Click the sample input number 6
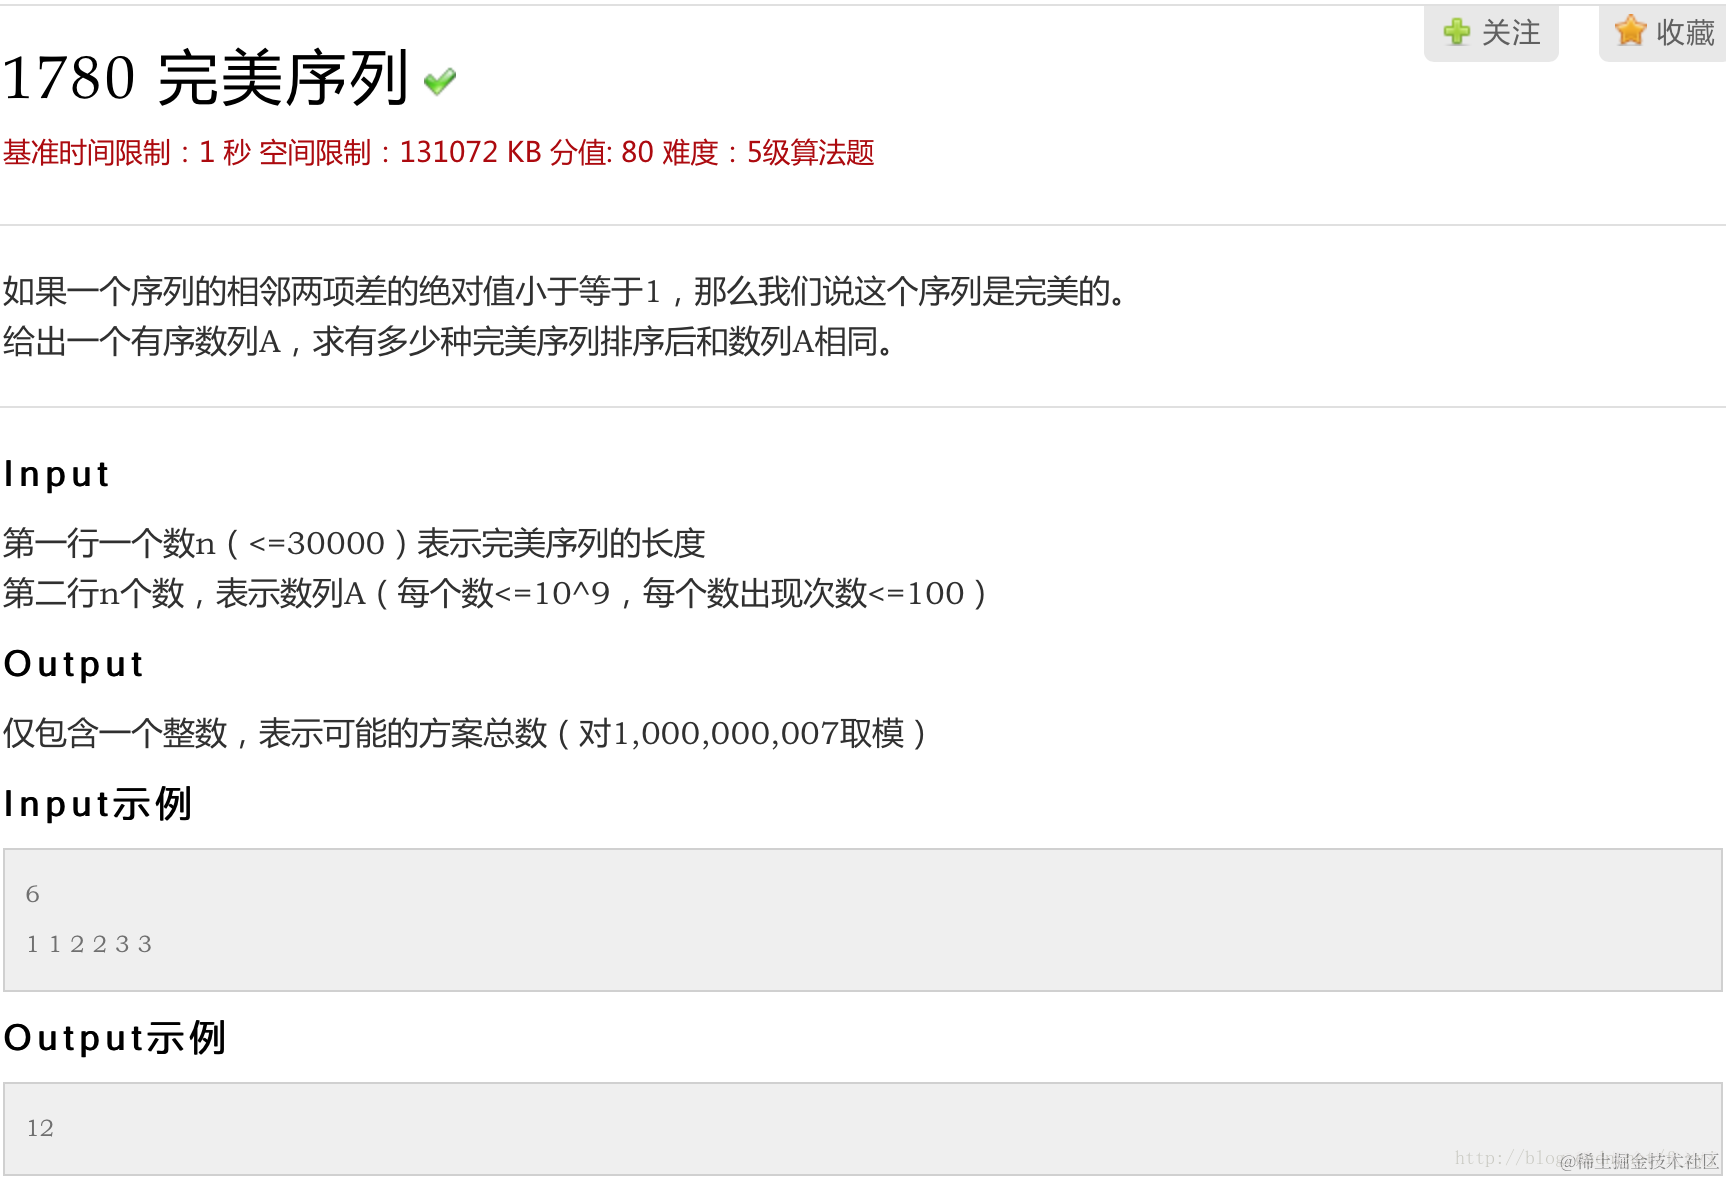 pyautogui.click(x=33, y=894)
